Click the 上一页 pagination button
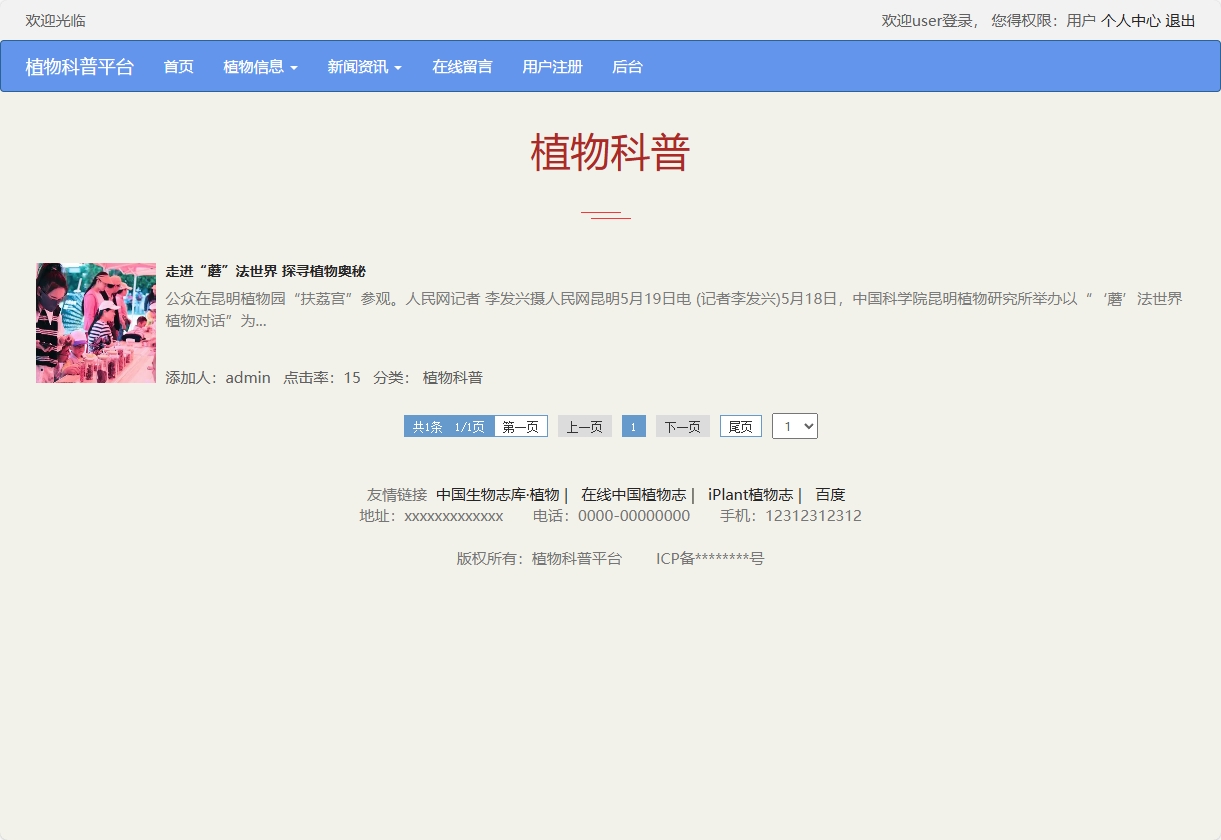Viewport: 1221px width, 840px height. tap(584, 427)
